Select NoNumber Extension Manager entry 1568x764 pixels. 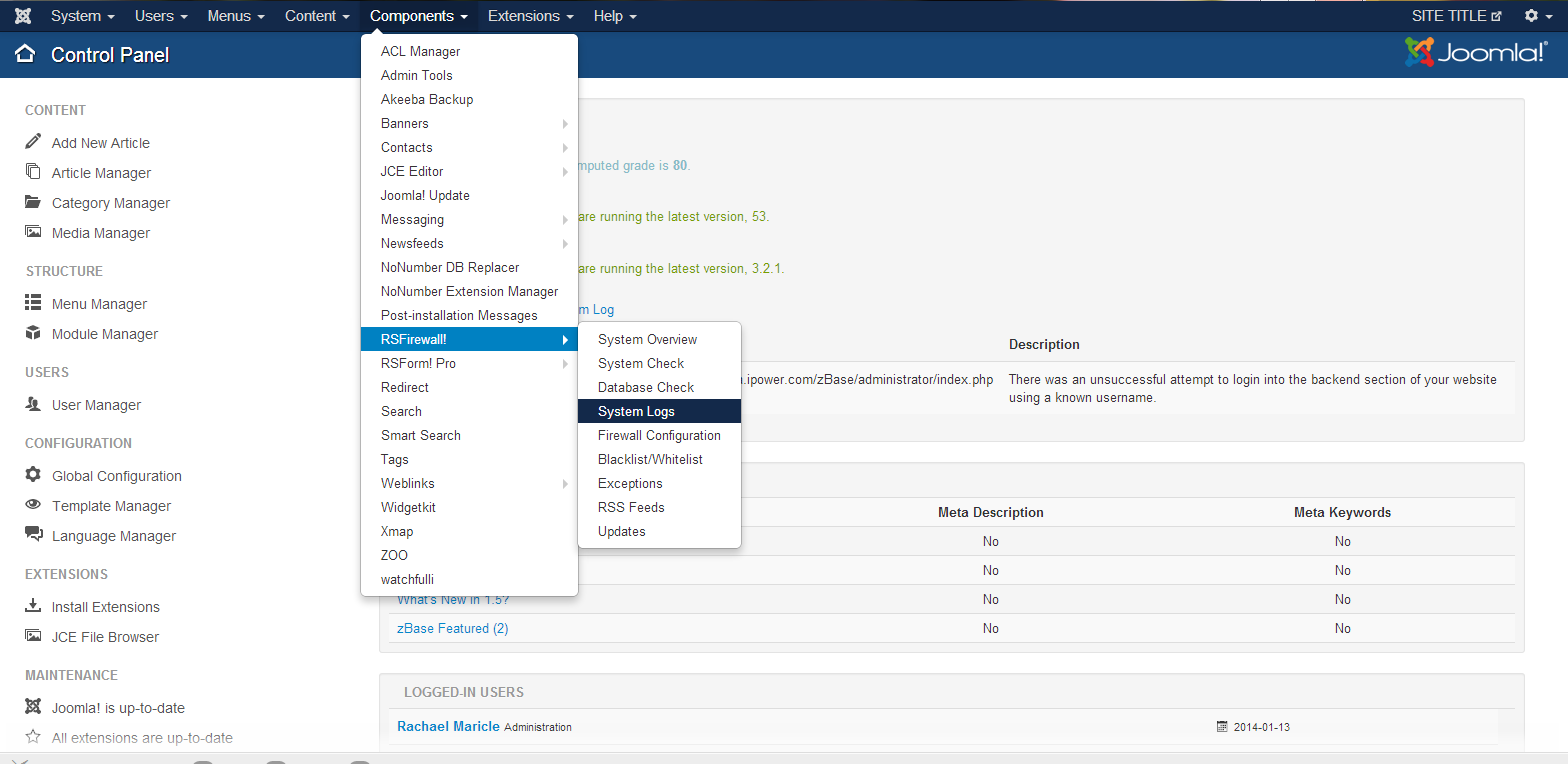tap(469, 291)
